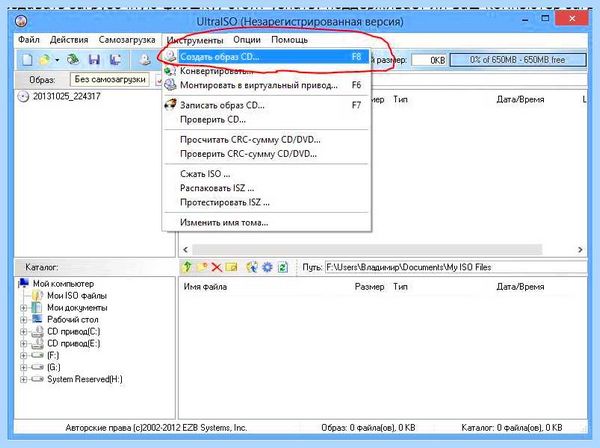
Task: Expand the System Reserved(H:) node
Action: coord(23,380)
